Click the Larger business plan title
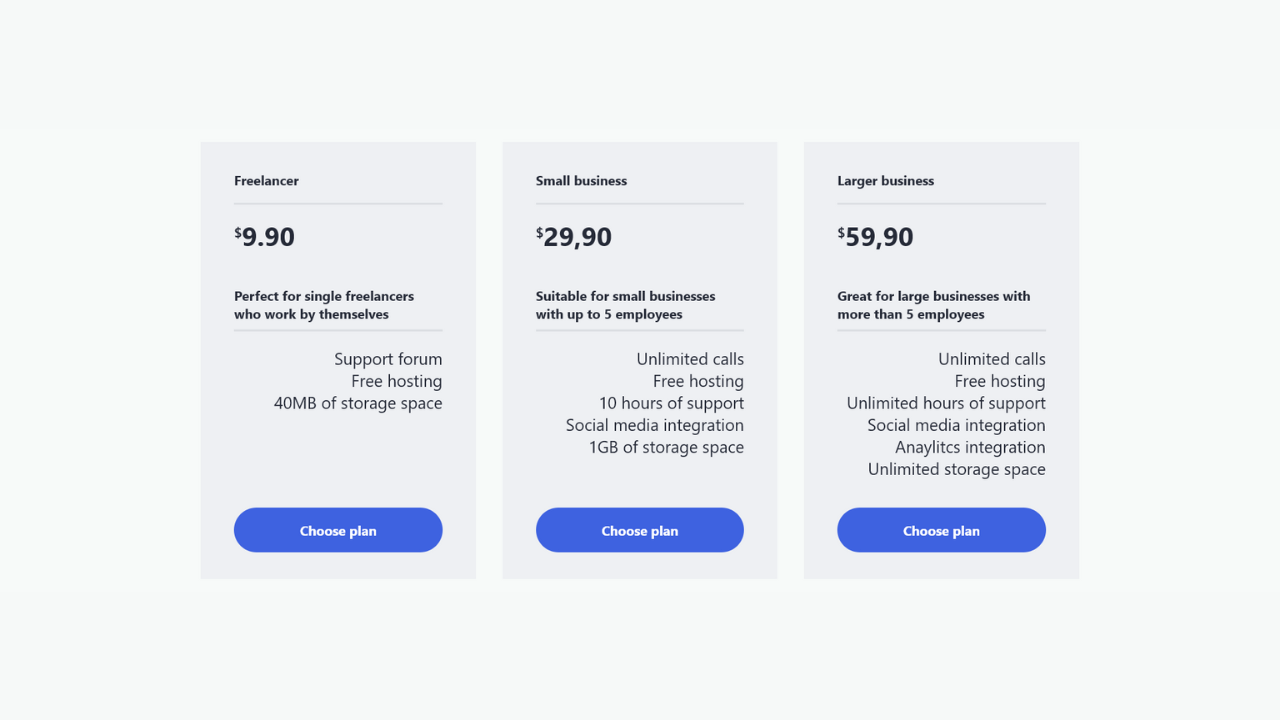This screenshot has width=1280, height=720. tap(886, 181)
